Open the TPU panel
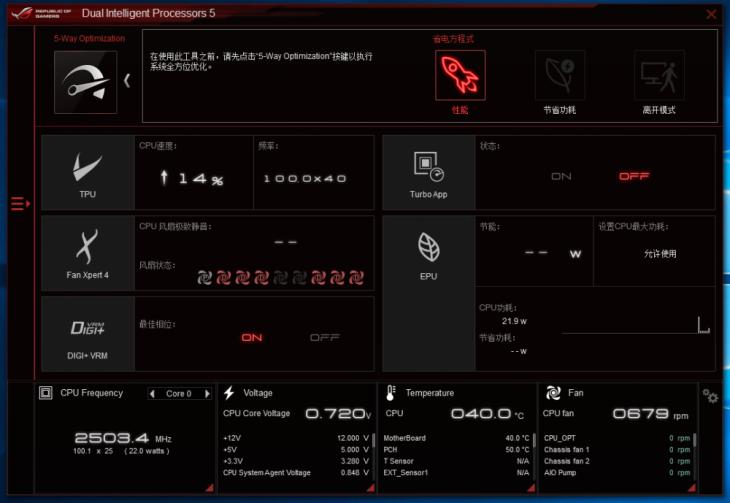The height and width of the screenshot is (503, 730). coord(88,173)
